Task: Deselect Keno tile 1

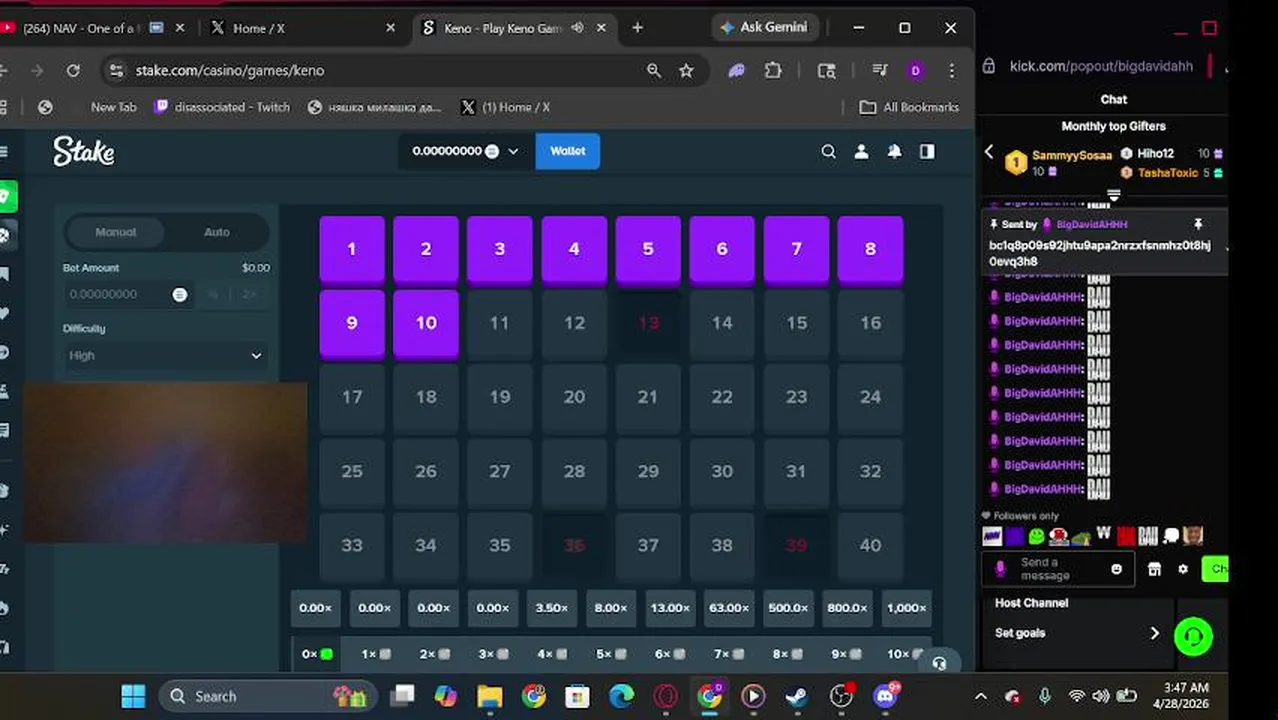Action: coord(352,249)
